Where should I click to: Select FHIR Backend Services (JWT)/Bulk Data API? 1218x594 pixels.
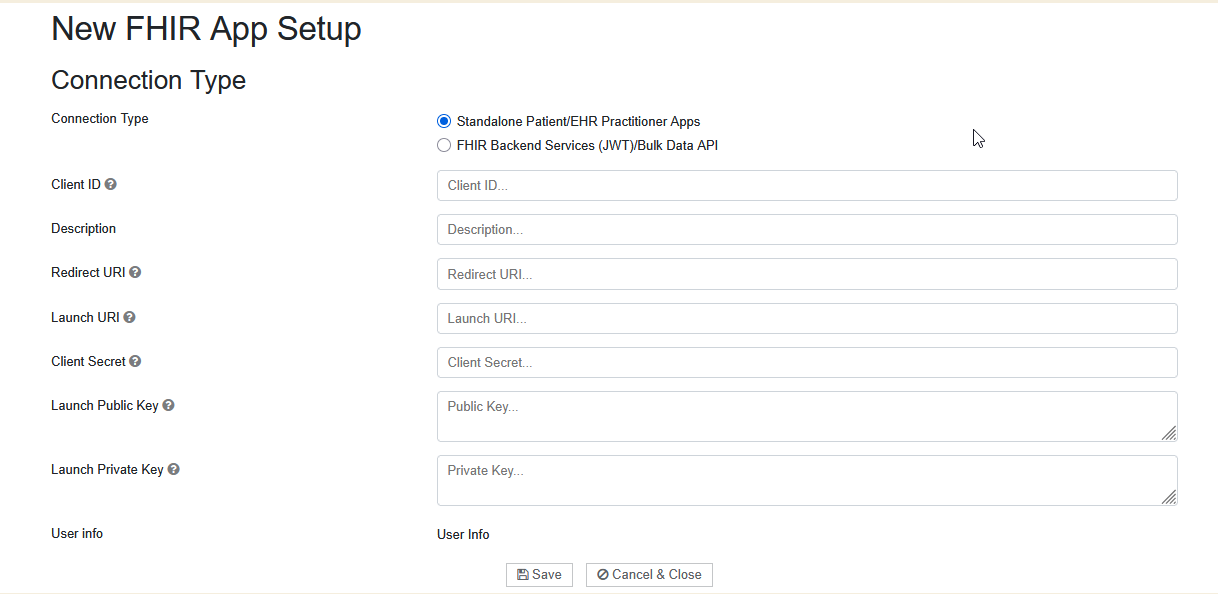tap(444, 145)
